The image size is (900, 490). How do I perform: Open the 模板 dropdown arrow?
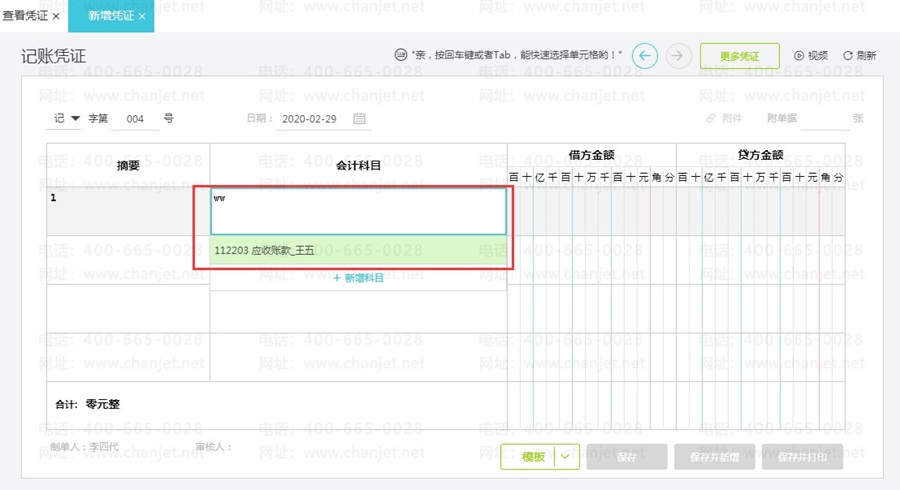tap(565, 457)
